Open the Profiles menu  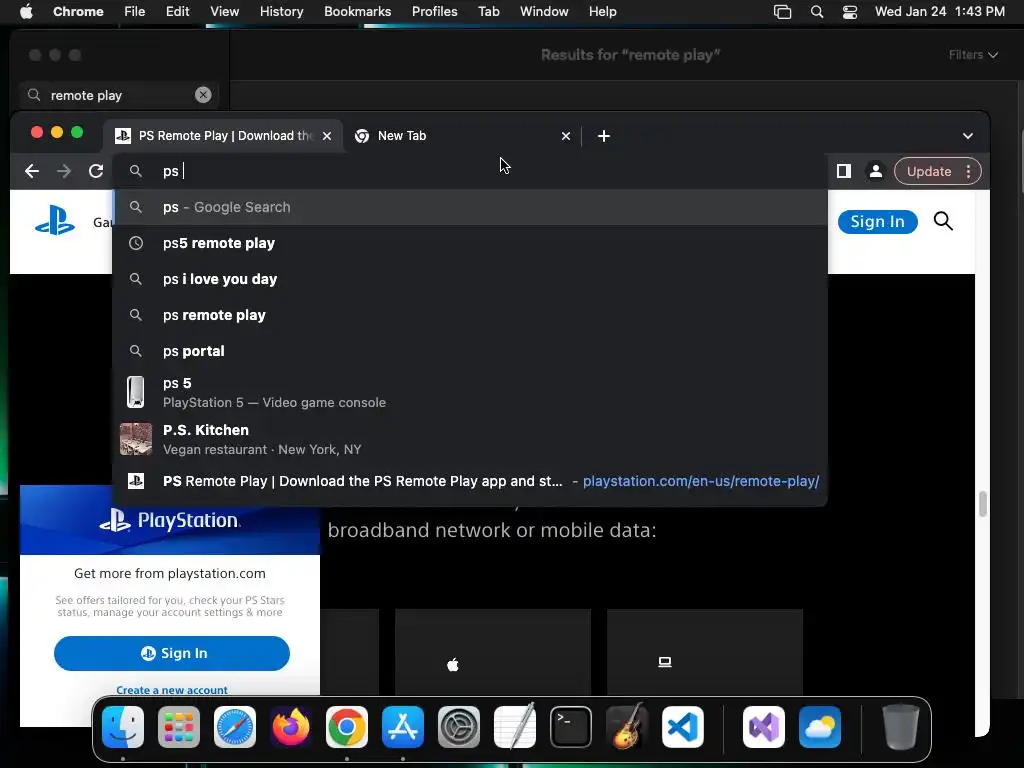(x=434, y=11)
